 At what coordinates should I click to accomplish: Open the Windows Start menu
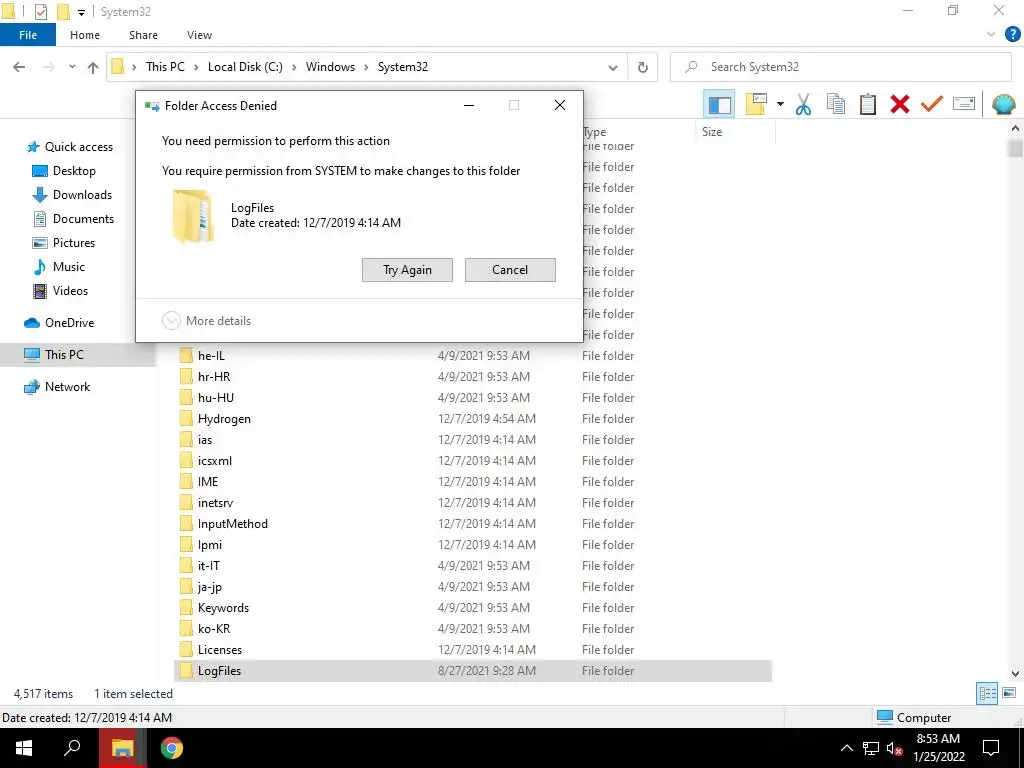[x=24, y=748]
